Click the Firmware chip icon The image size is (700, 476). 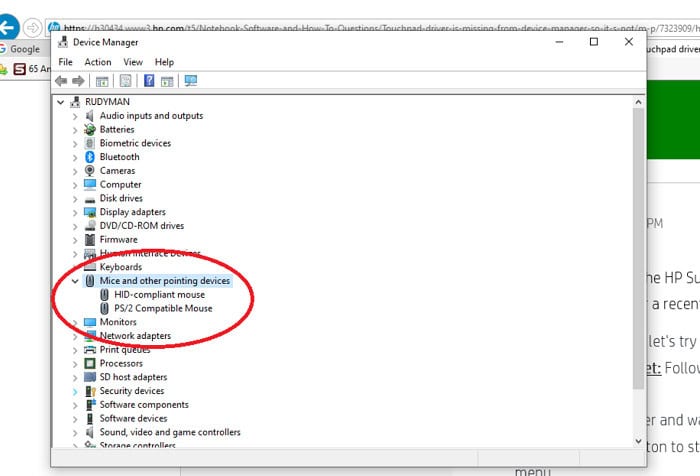pyautogui.click(x=90, y=239)
